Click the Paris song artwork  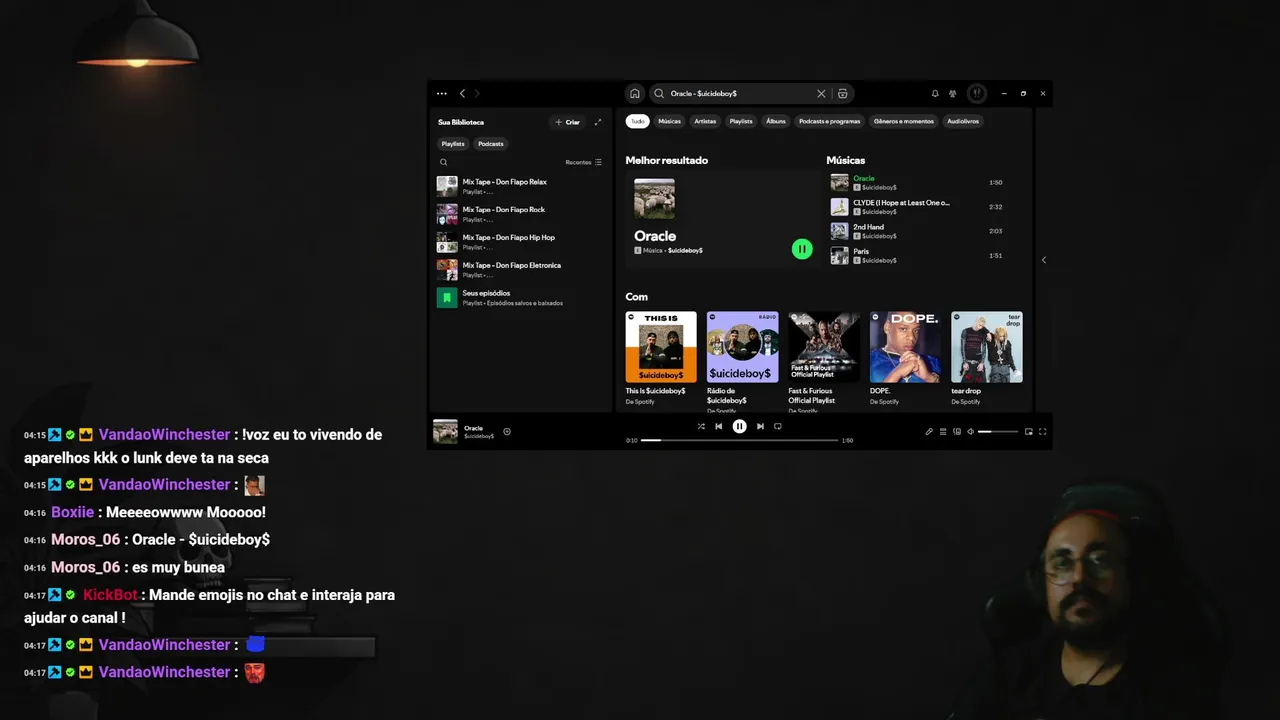click(x=839, y=256)
